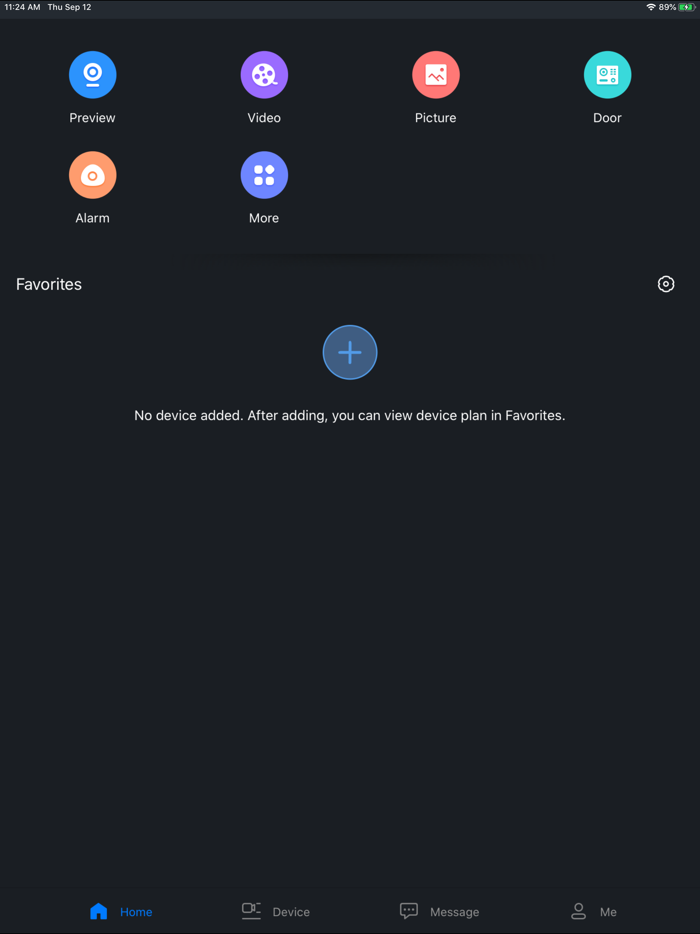Tap the 11:24 AM clock
The width and height of the screenshot is (700, 934).
tap(23, 7)
